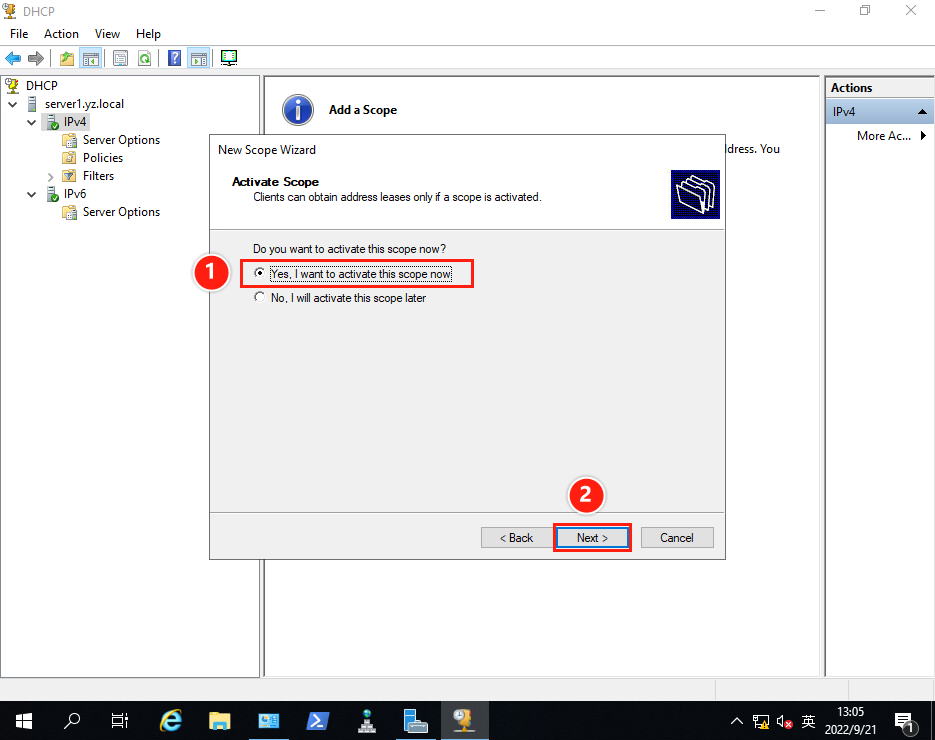Viewport: 935px width, 740px height.
Task: Click the forward arrow toolbar icon
Action: 36,58
